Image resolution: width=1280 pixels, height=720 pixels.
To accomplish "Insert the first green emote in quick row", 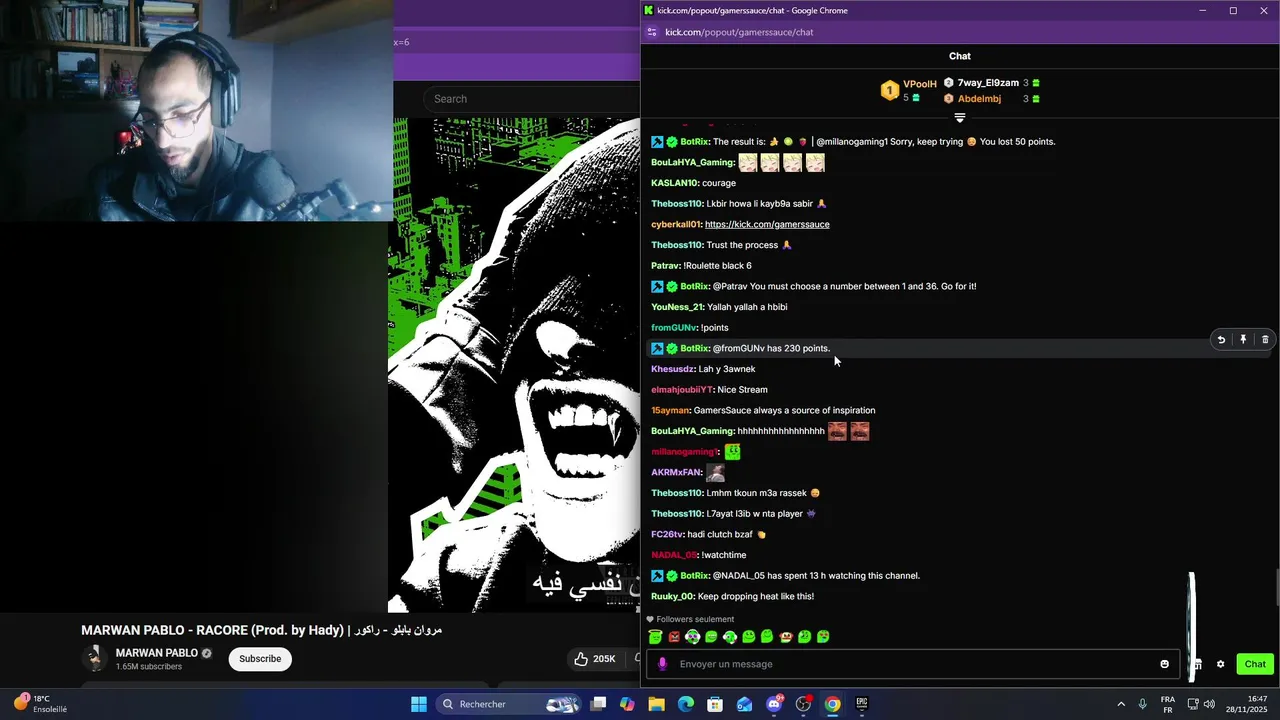I will pos(655,637).
